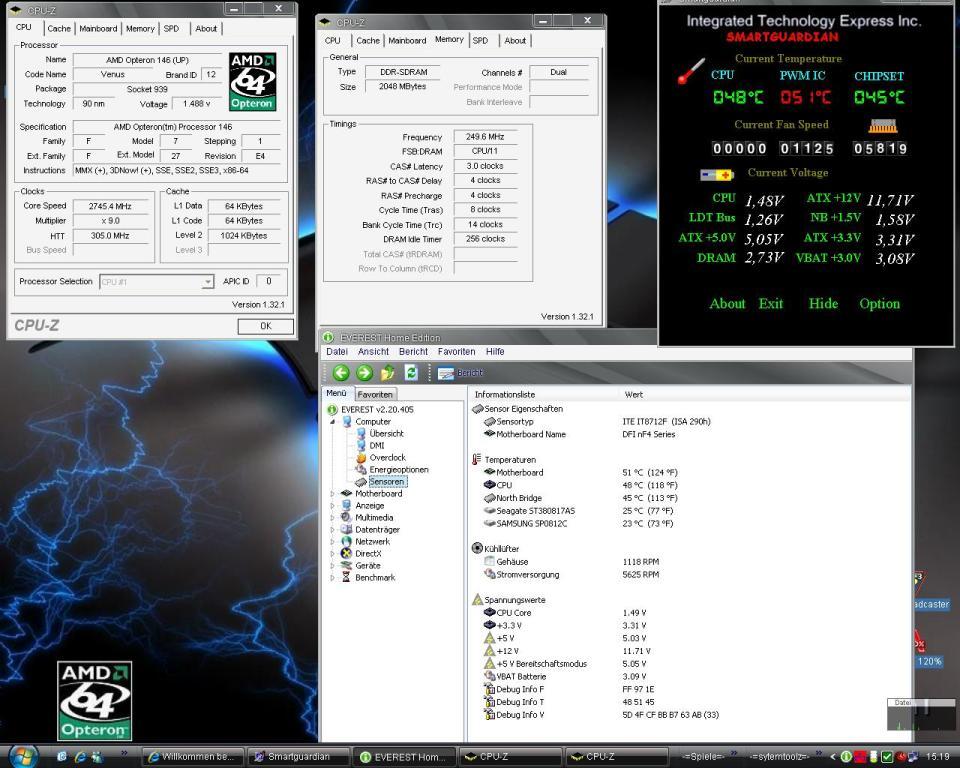The image size is (960, 768).
Task: Select EVEREST v2.20.405 root tree node
Action: [x=377, y=410]
